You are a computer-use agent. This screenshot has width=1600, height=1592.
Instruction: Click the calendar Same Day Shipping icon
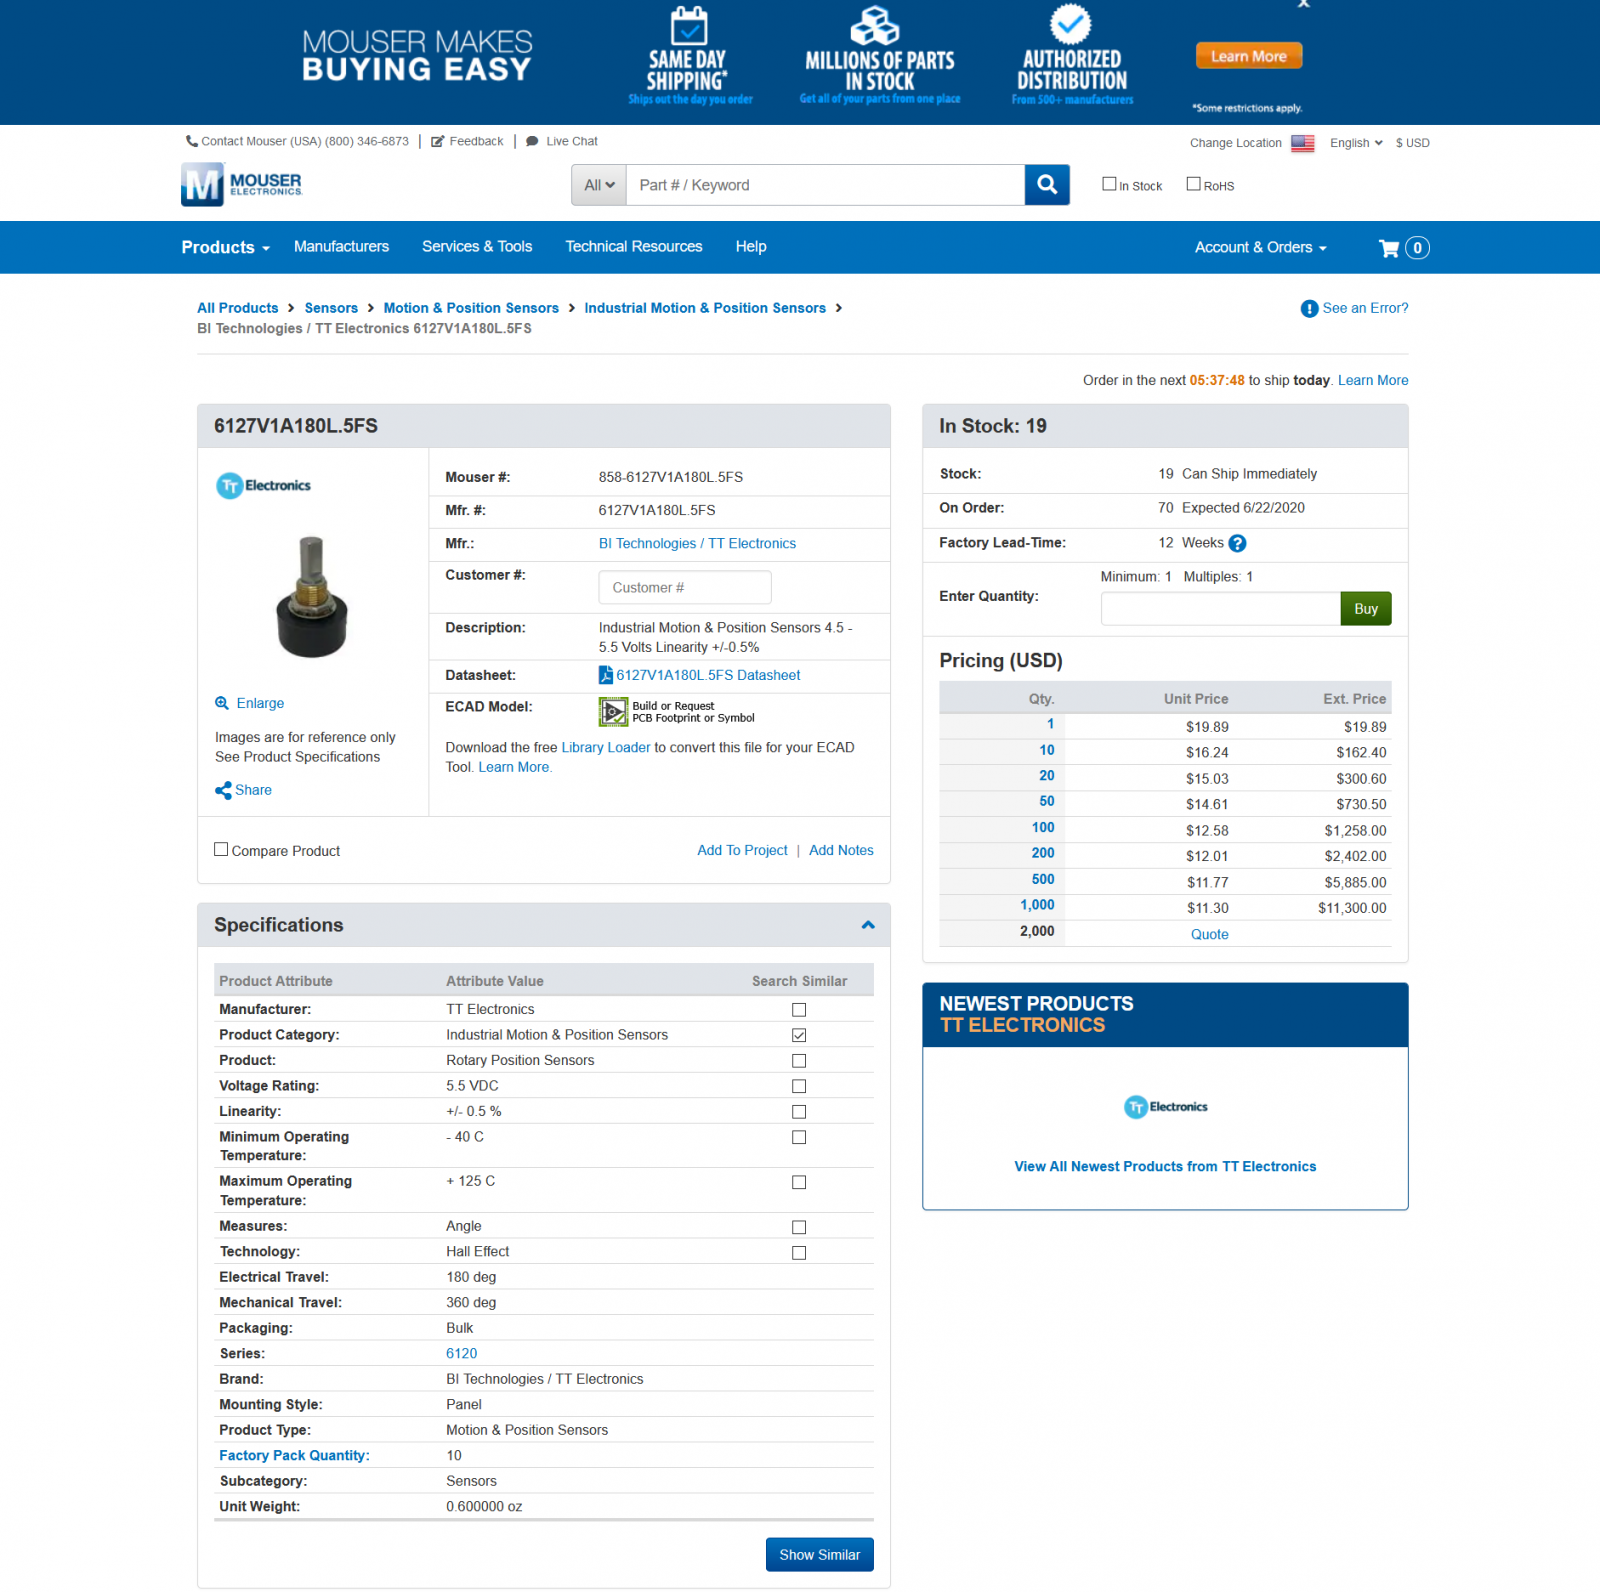click(689, 25)
